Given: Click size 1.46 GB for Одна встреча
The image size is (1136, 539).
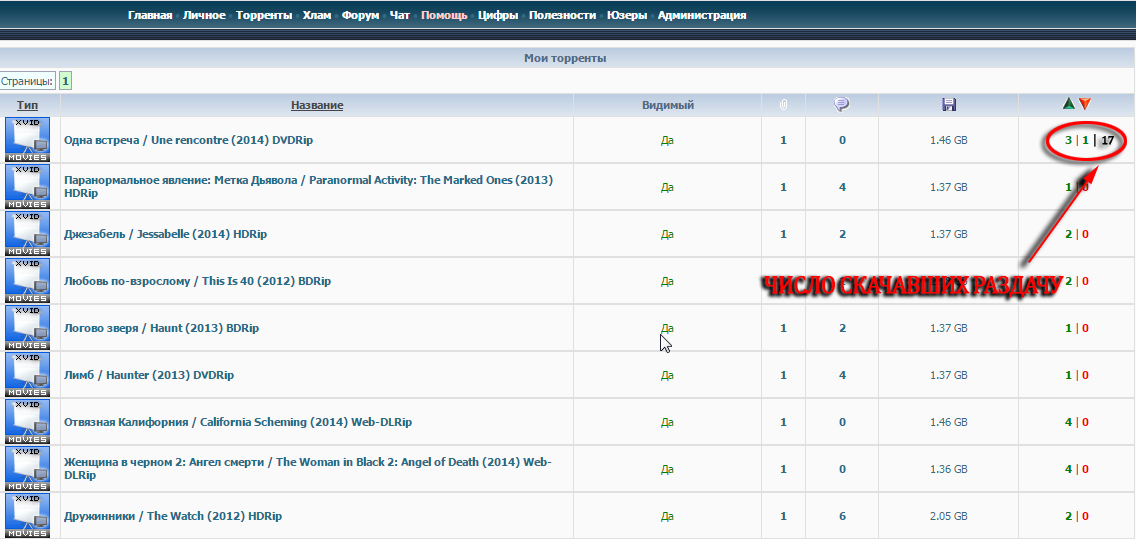Looking at the screenshot, I should [948, 140].
